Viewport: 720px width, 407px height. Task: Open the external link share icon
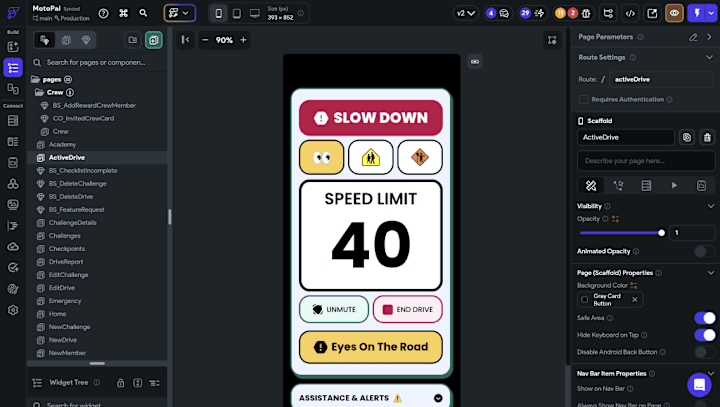click(652, 13)
